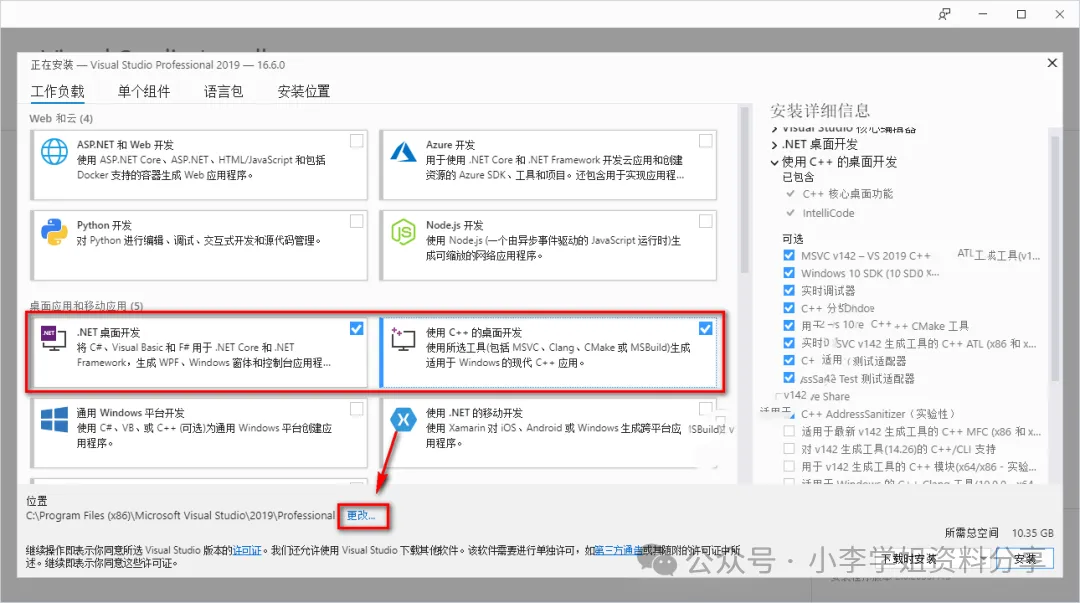Click the Web 和云 (4) section header
Viewport: 1080px width, 603px height.
(x=61, y=119)
